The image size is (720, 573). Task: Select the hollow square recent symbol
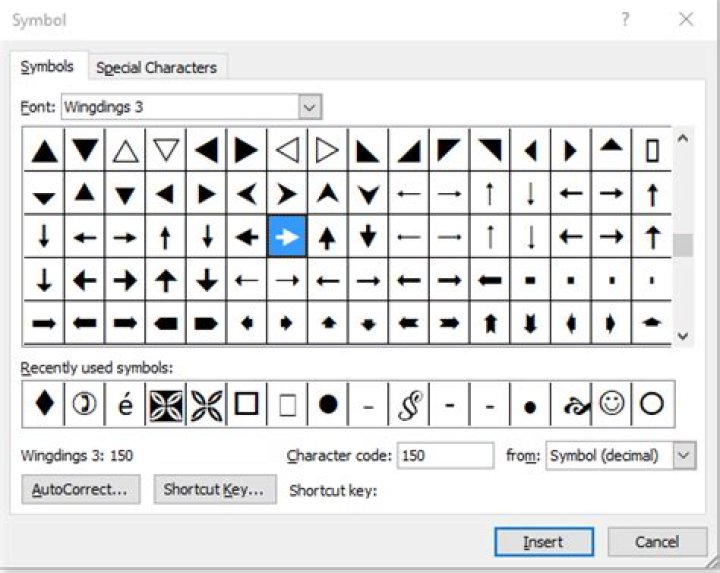pyautogui.click(x=247, y=404)
